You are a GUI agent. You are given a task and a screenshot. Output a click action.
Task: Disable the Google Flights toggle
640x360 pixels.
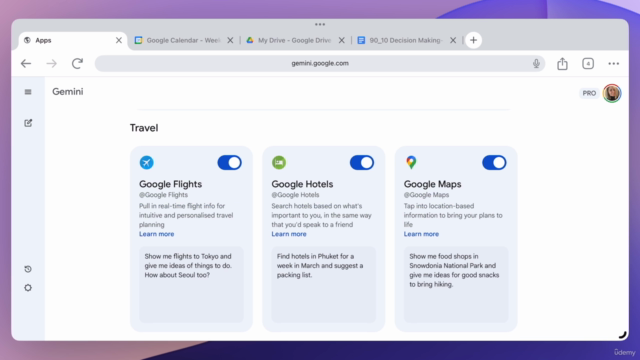point(229,162)
